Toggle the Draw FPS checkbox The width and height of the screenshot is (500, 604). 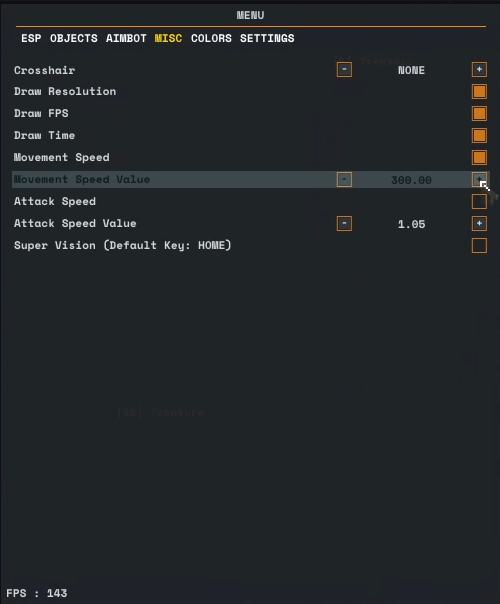(479, 114)
